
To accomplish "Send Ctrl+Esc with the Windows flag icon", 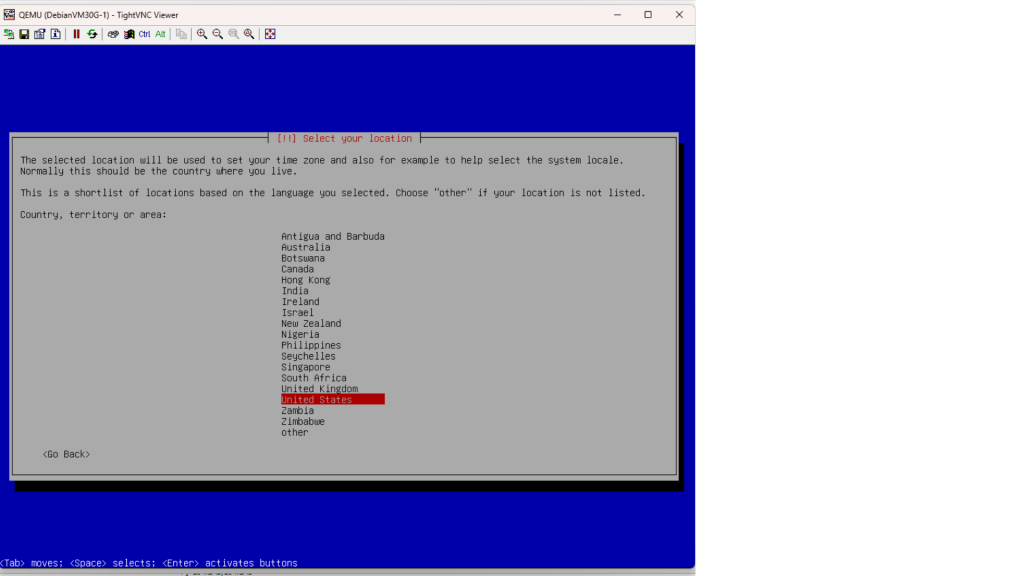I will point(129,34).
